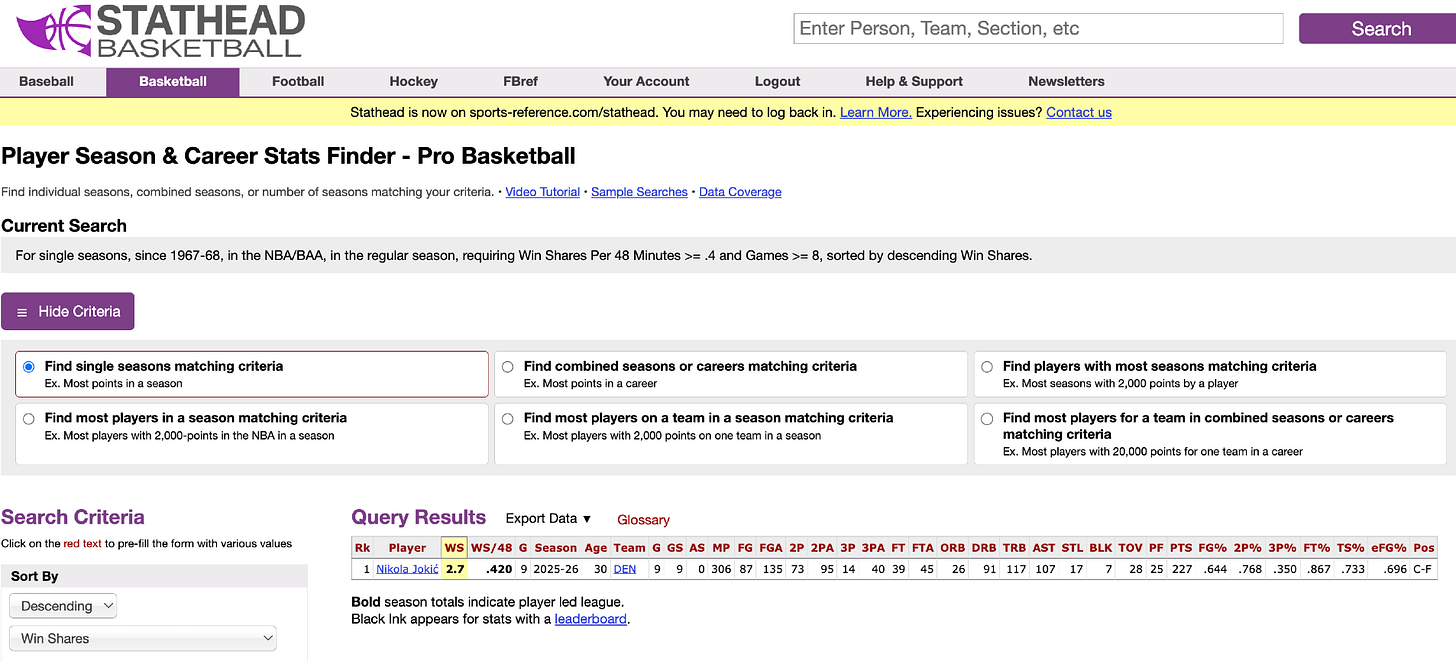Follow the Learn More link in banner
The height and width of the screenshot is (662, 1456).
875,112
